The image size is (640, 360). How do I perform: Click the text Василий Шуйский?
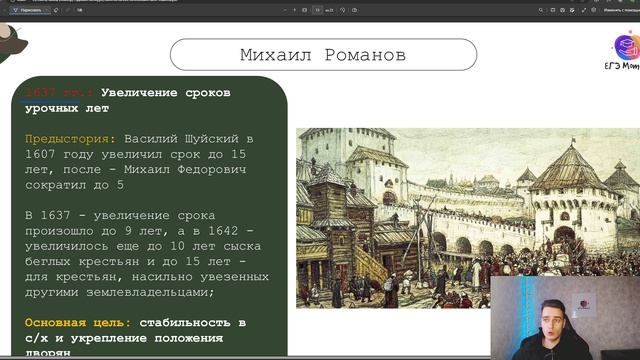[x=181, y=139]
